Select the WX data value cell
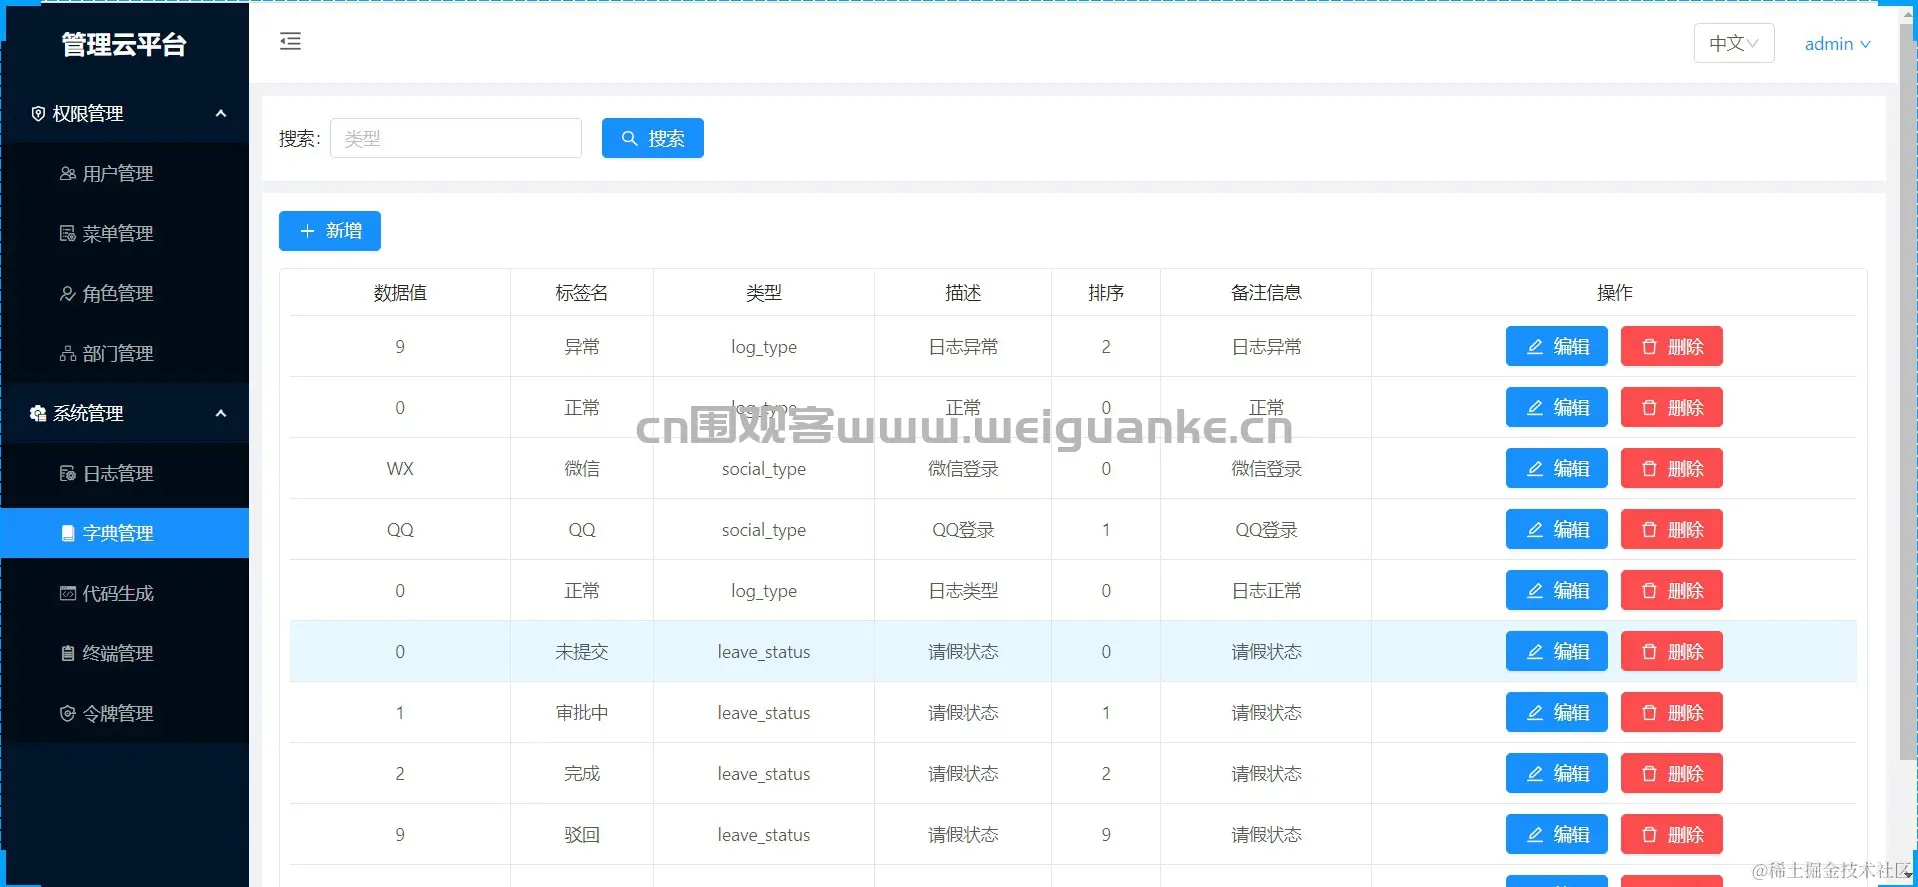This screenshot has height=887, width=1918. click(400, 469)
